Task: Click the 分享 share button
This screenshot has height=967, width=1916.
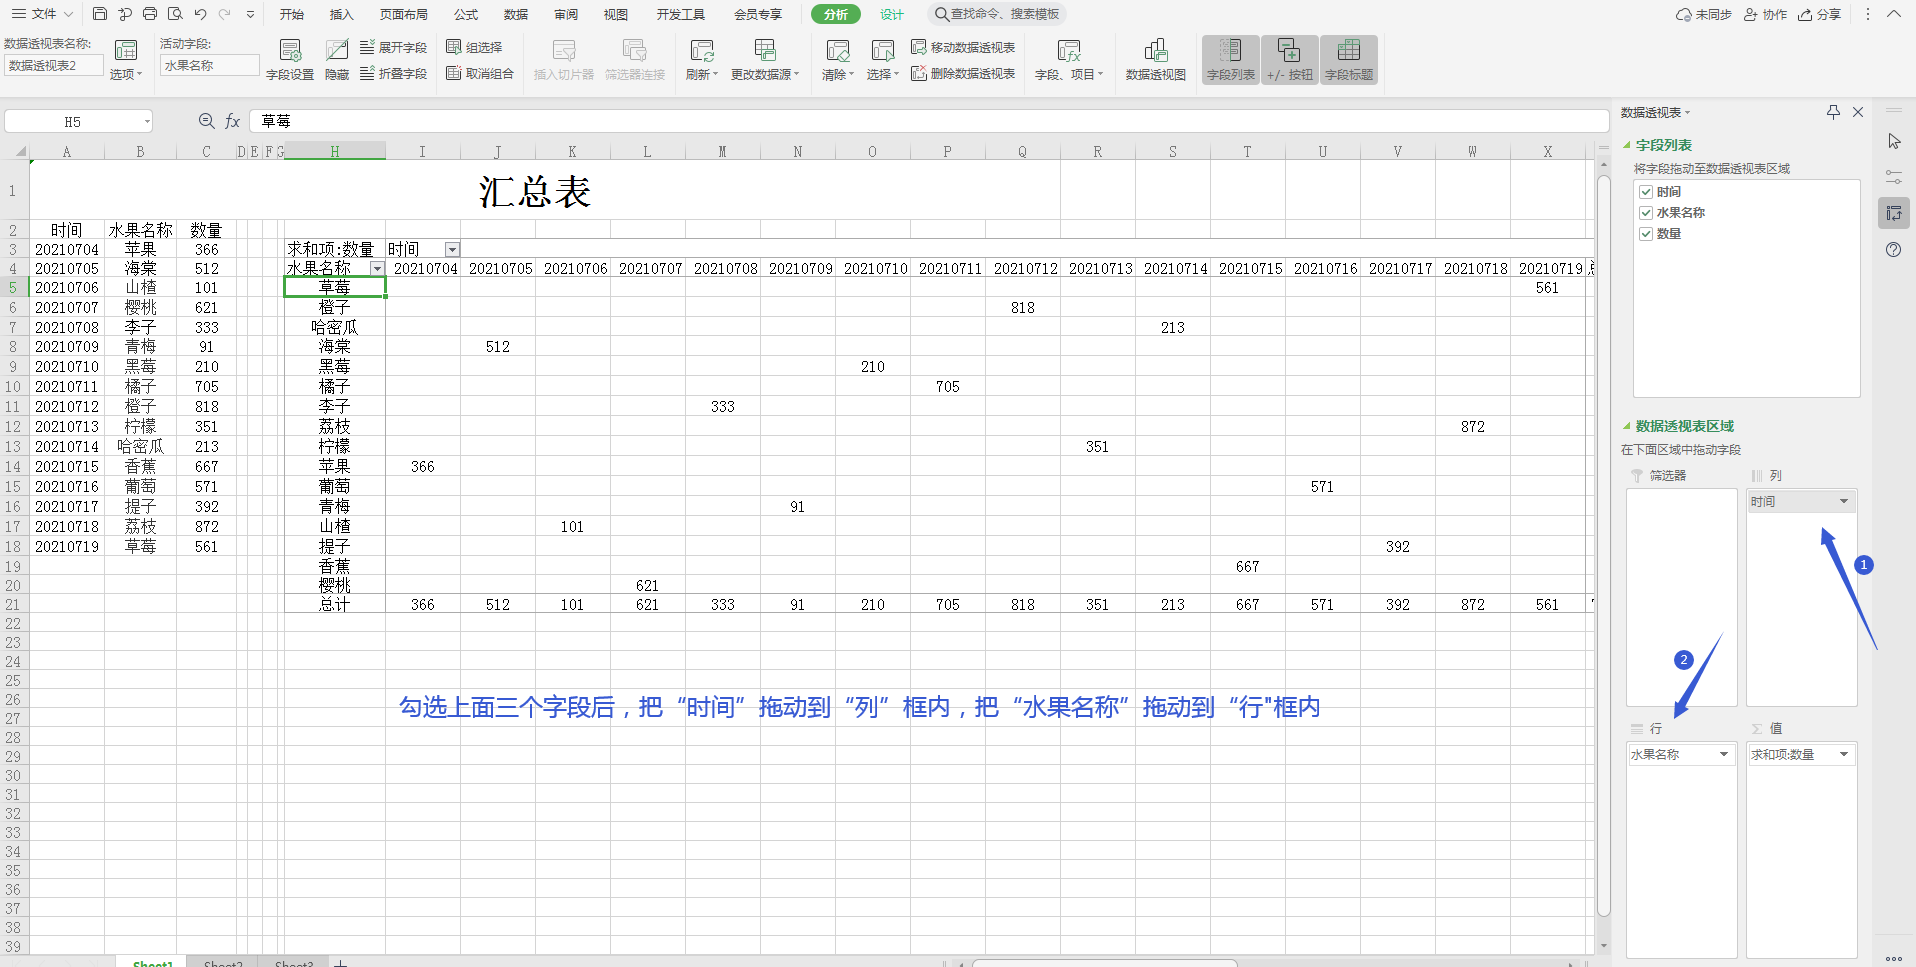Action: click(1819, 14)
